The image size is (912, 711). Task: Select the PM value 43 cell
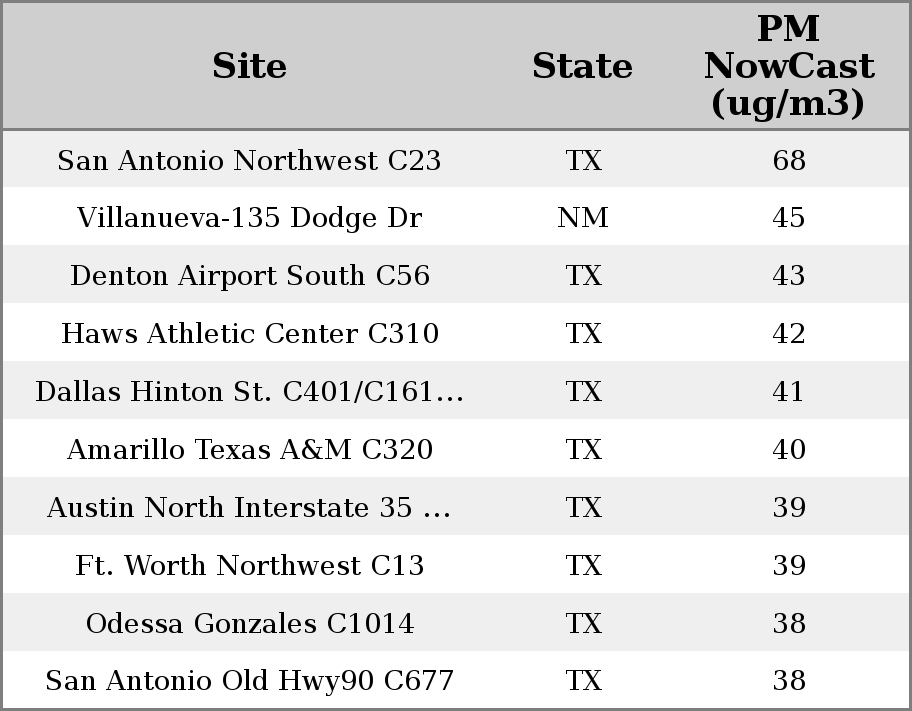tap(789, 276)
